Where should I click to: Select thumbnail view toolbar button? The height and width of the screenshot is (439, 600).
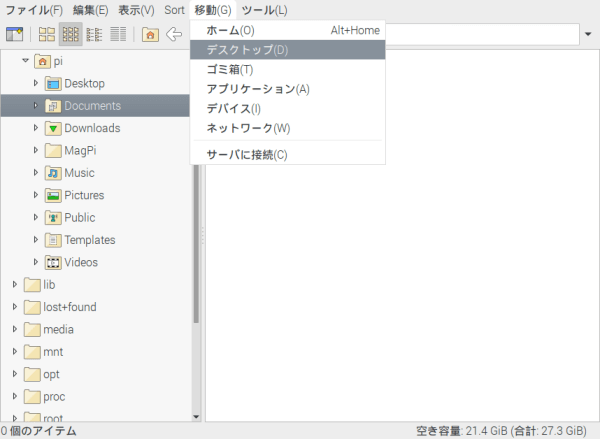click(x=71, y=34)
